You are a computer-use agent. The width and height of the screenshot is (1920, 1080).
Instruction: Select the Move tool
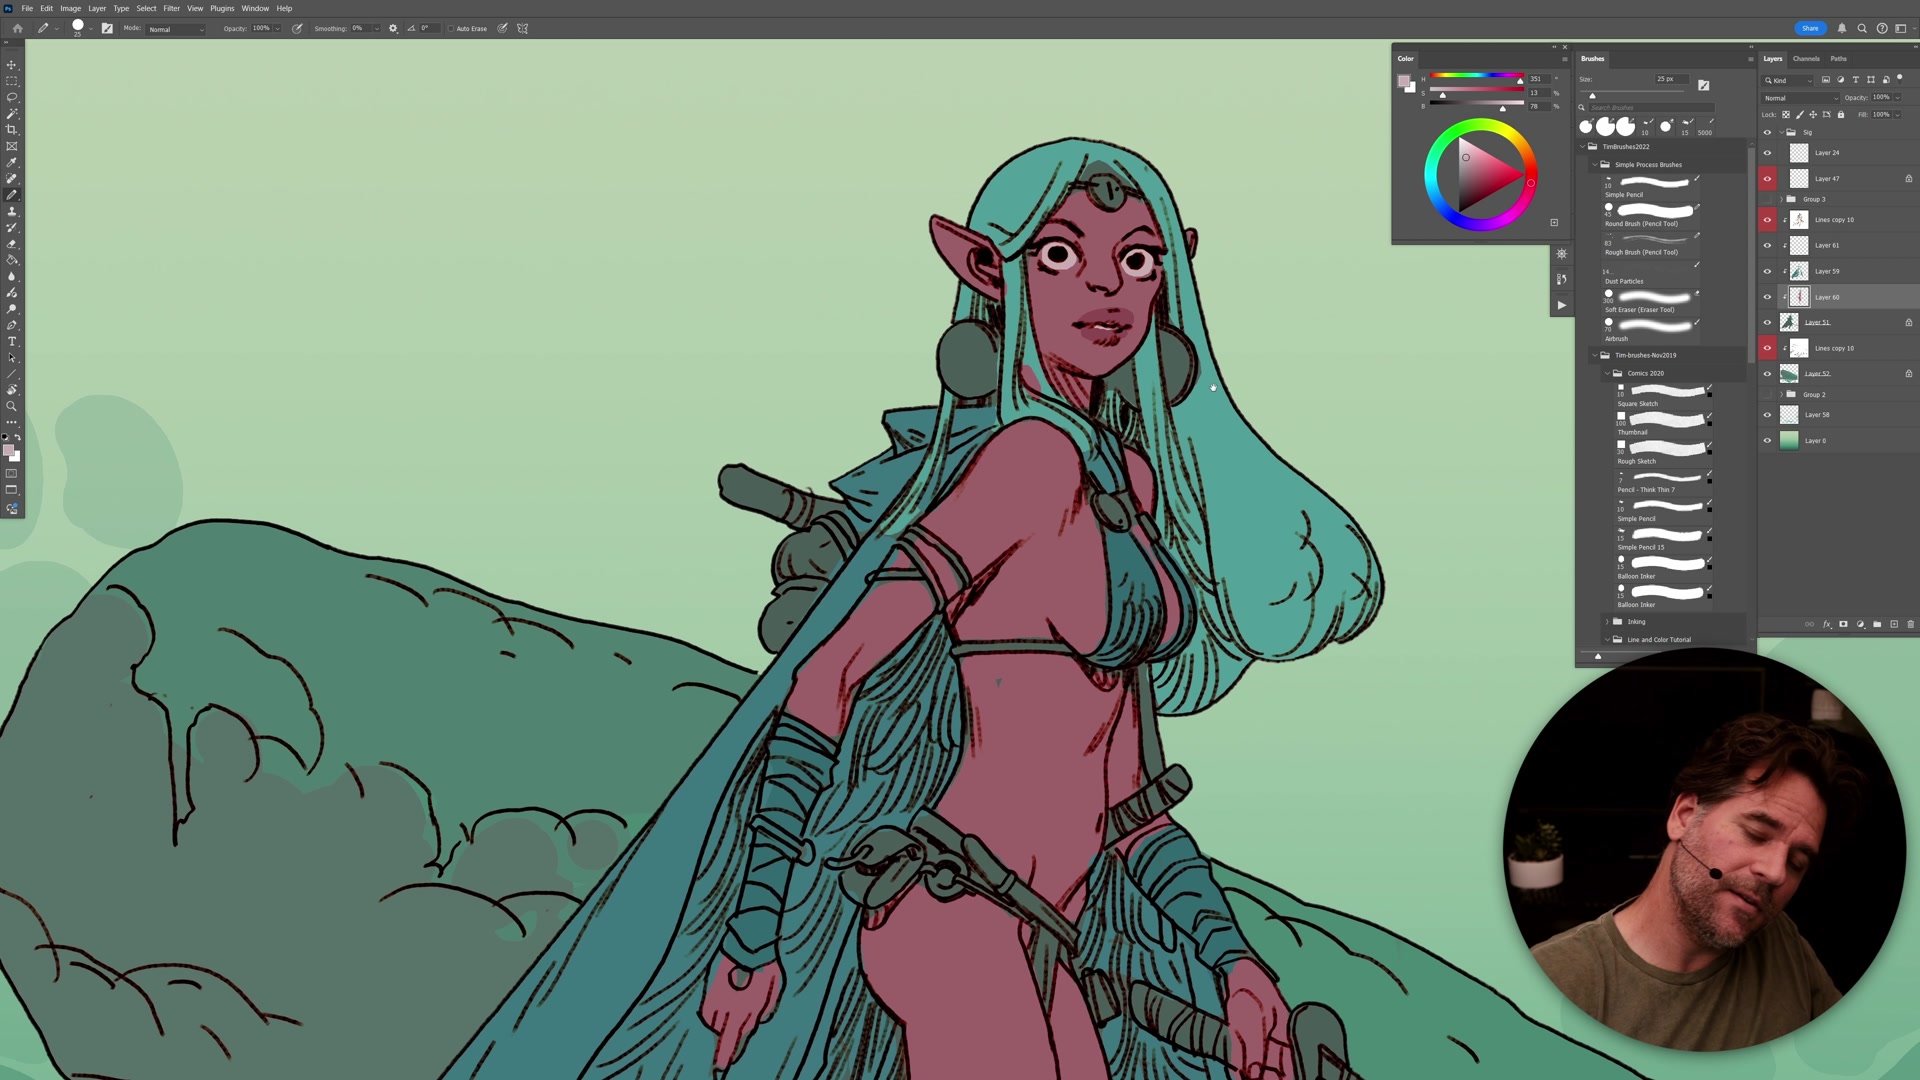(12, 64)
